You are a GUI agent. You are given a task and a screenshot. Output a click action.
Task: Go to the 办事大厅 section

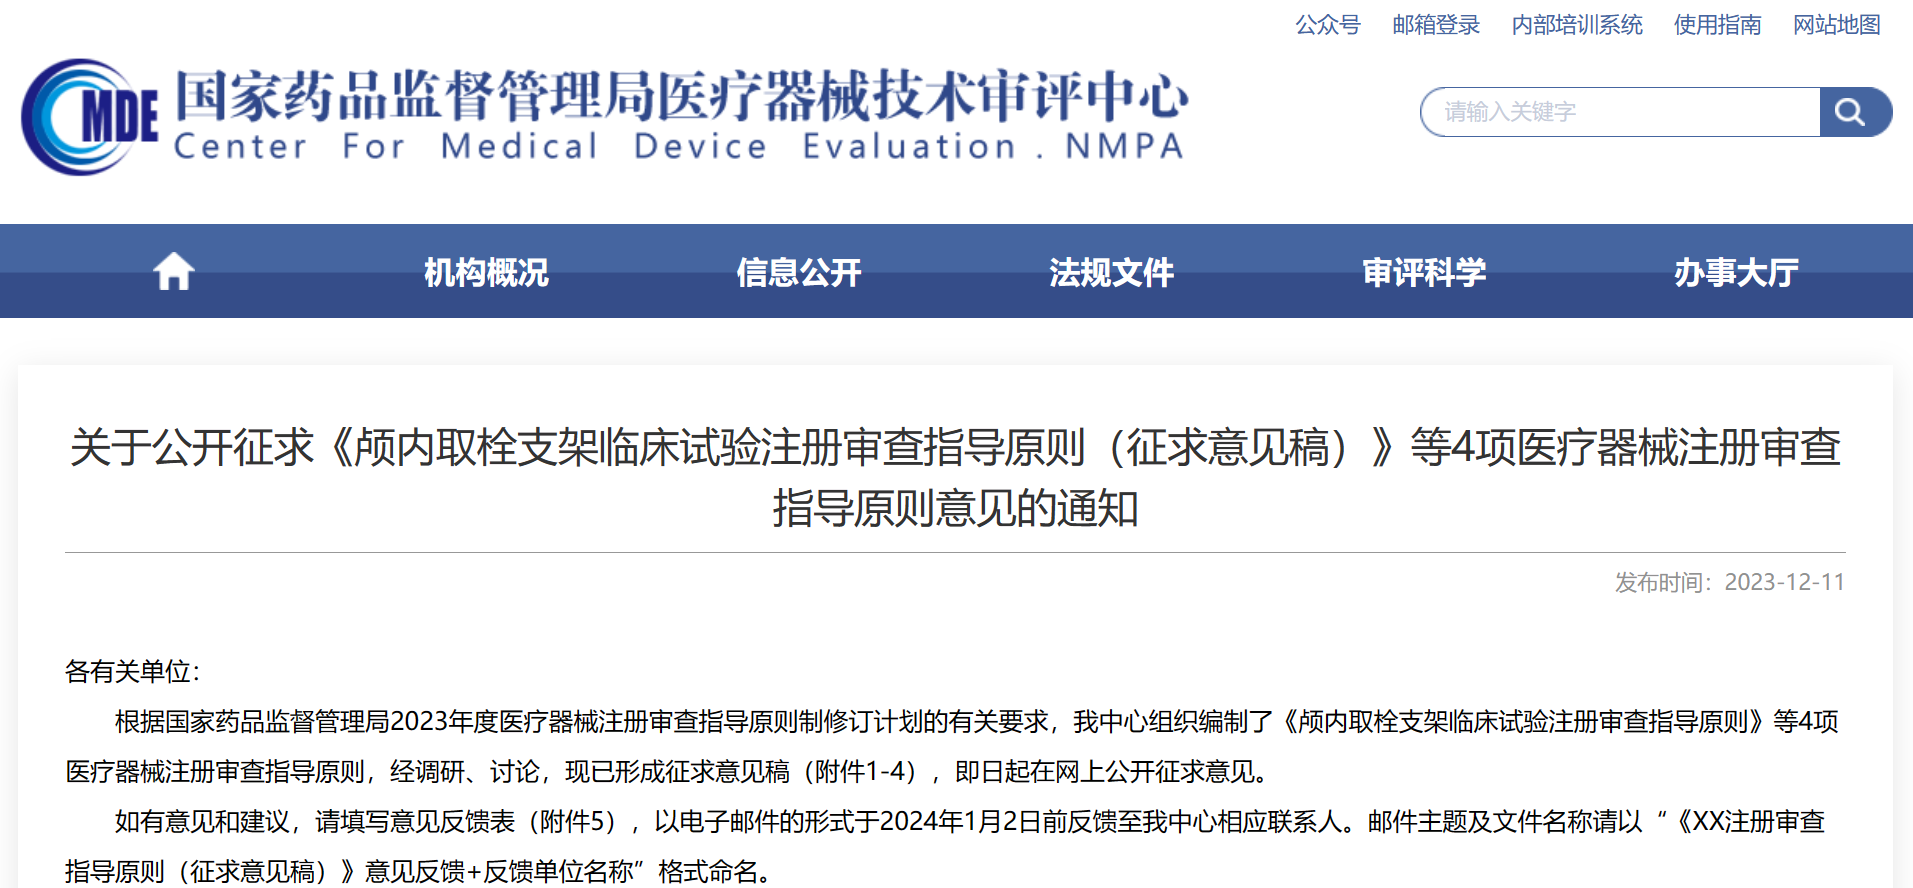1736,272
